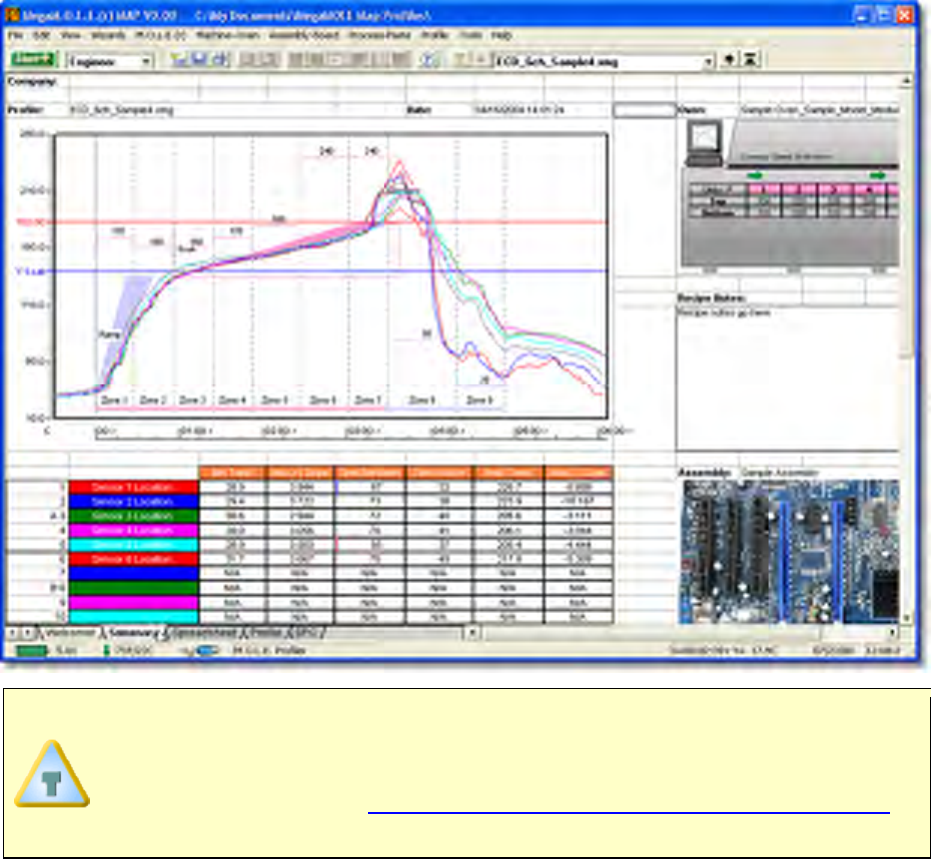Select the red Sensor 1 Location cell
Image resolution: width=931 pixels, height=859 pixels.
coord(134,486)
